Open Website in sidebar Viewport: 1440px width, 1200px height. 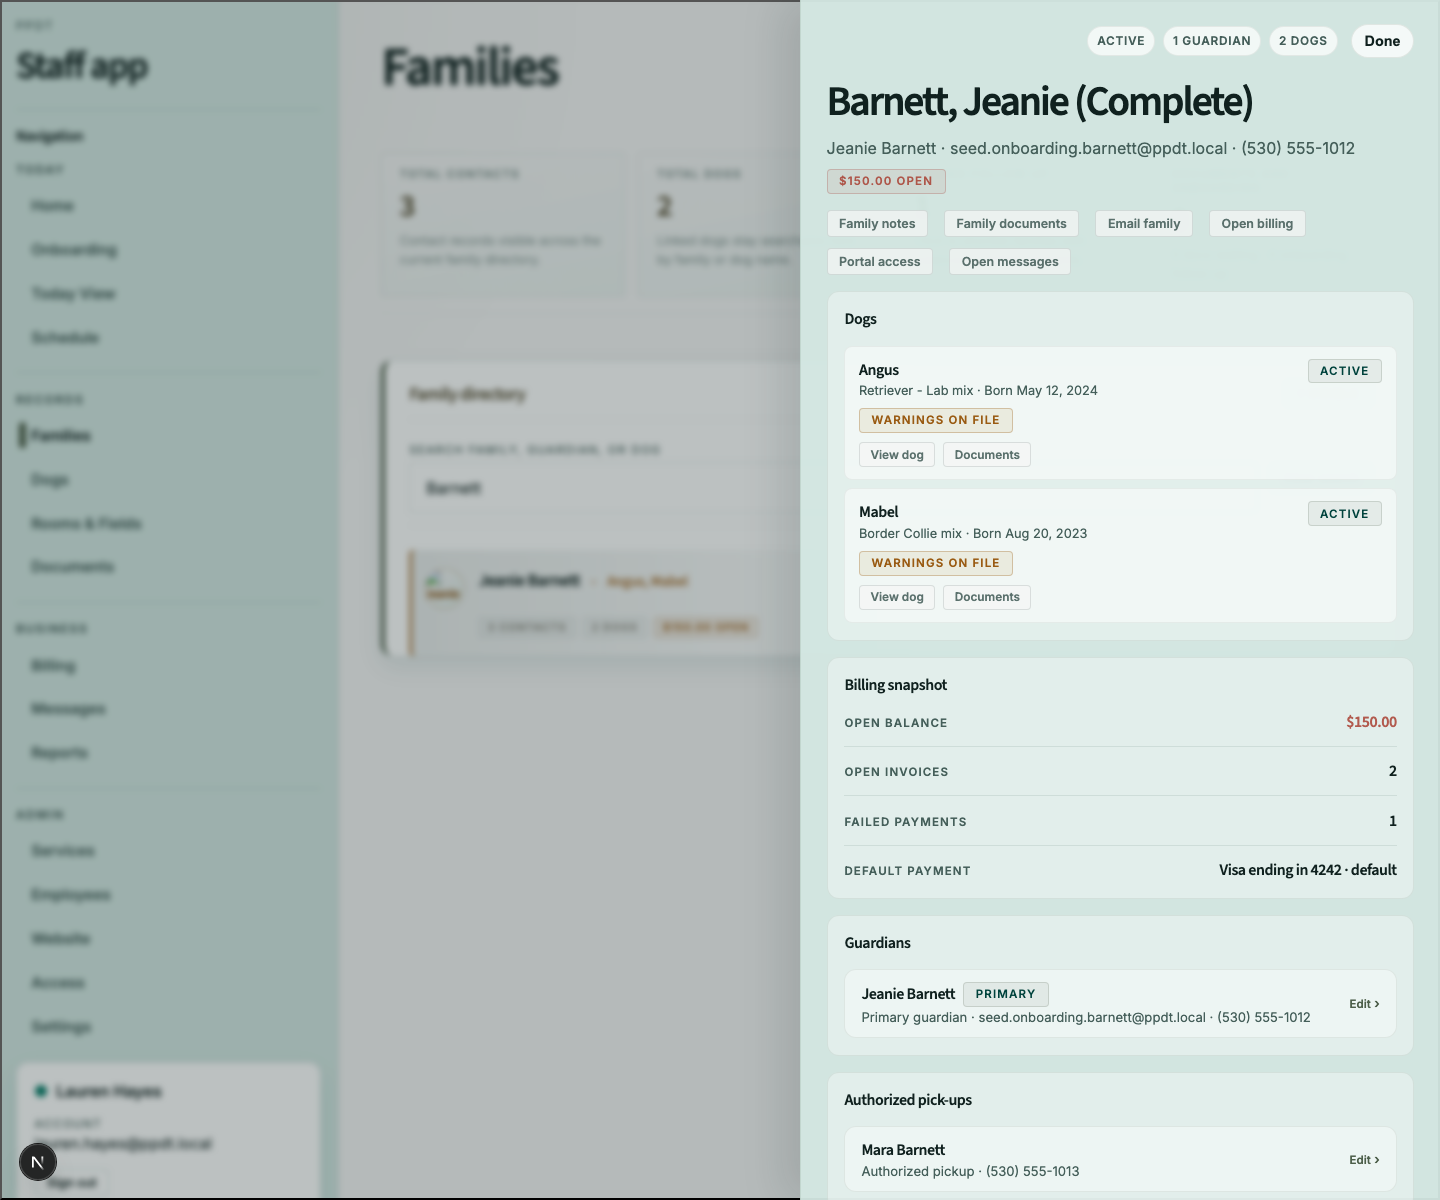[60, 939]
